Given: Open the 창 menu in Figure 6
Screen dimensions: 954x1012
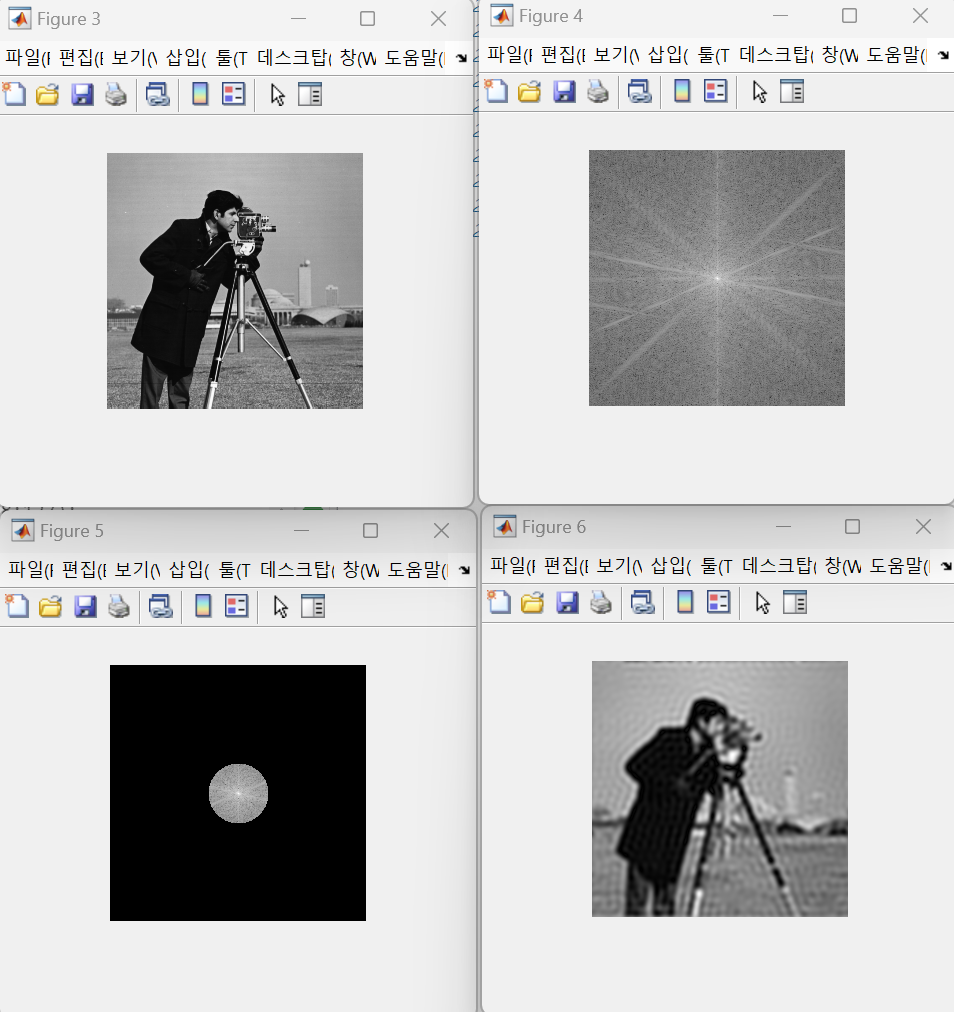Looking at the screenshot, I should pyautogui.click(x=843, y=566).
